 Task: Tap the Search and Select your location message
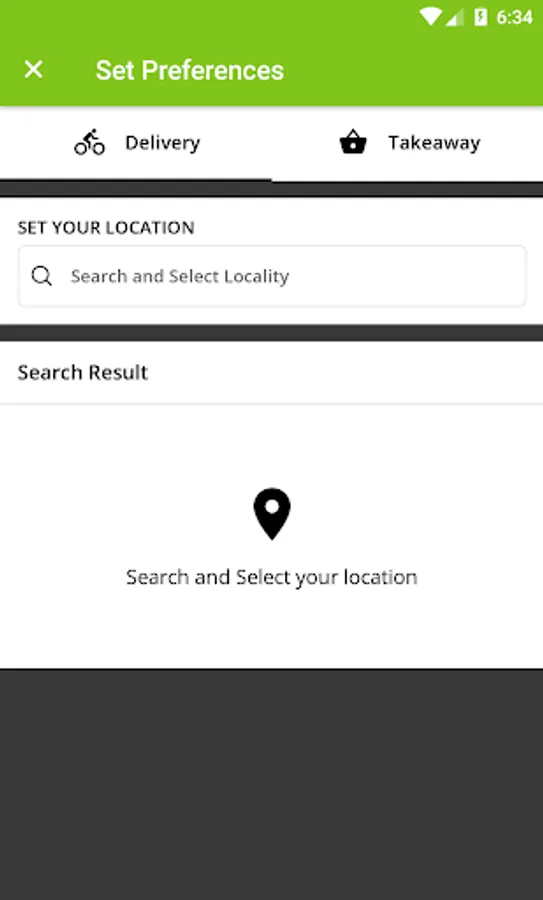(x=272, y=577)
